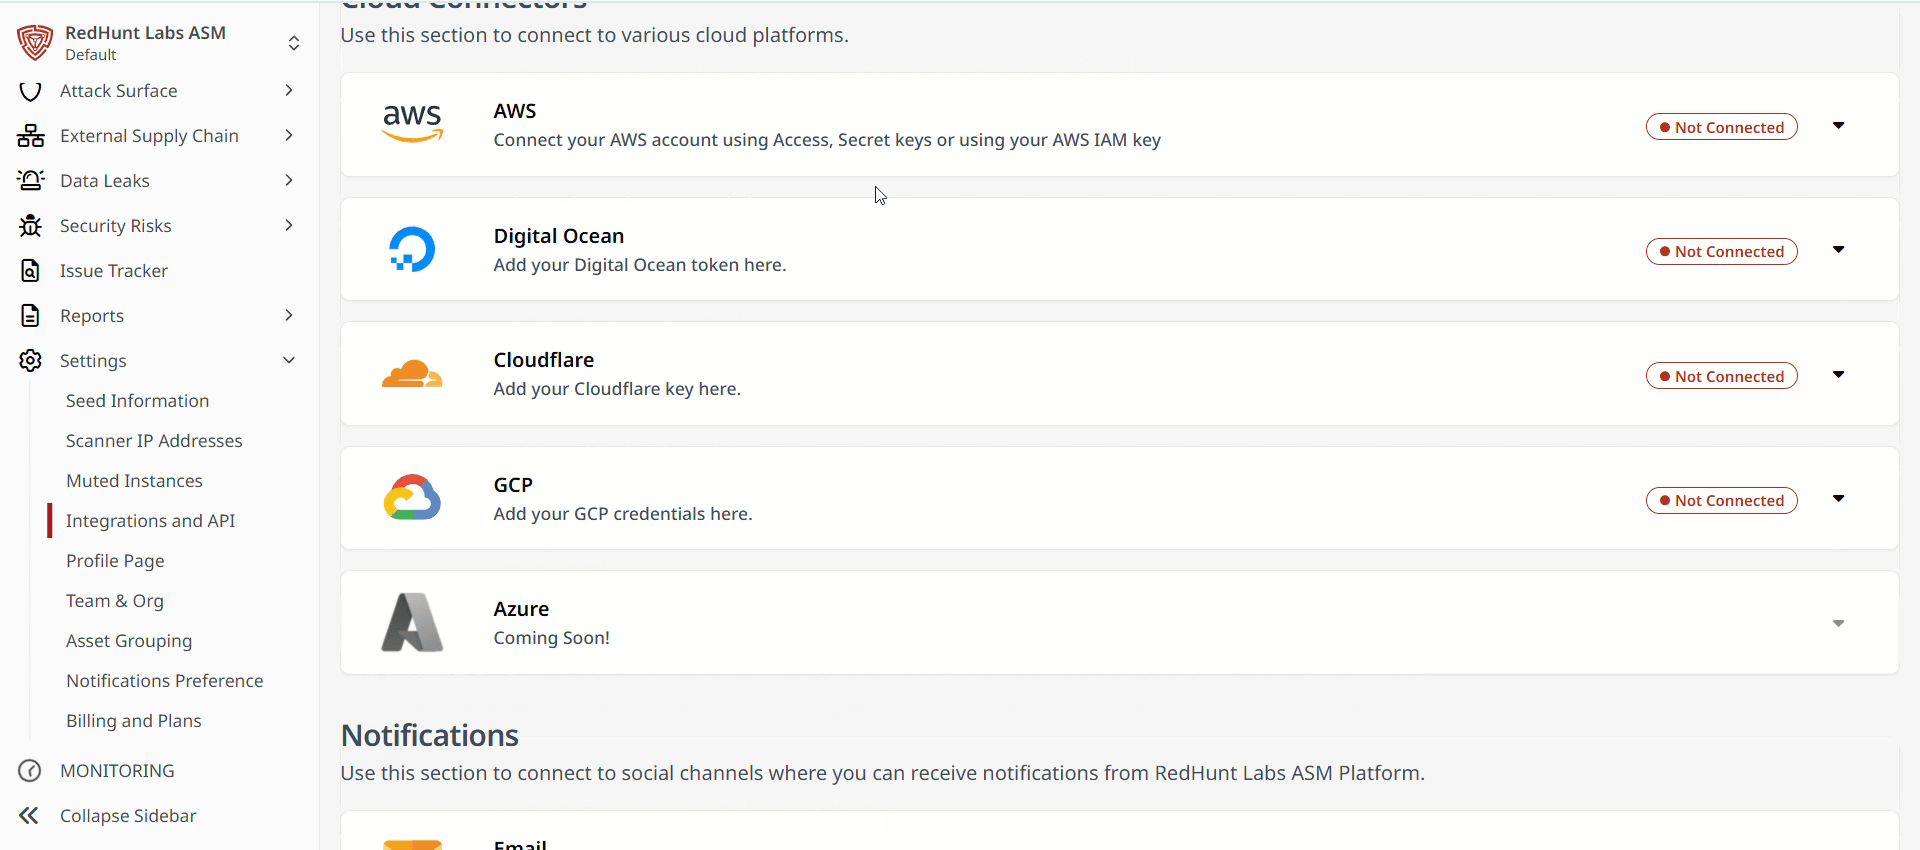1920x850 pixels.
Task: Click the Issue Tracker icon
Action: coord(31,271)
